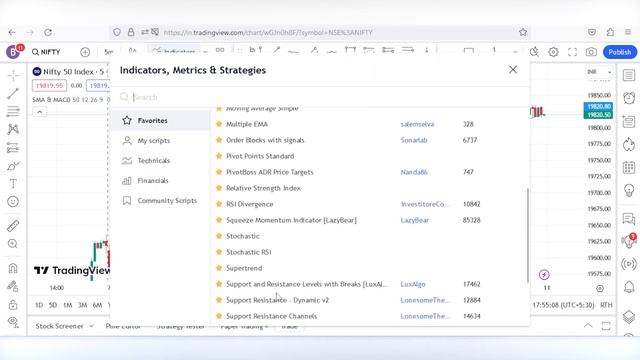Image resolution: width=640 pixels, height=360 pixels.
Task: Select the Measure ruler tool
Action: click(x=13, y=226)
